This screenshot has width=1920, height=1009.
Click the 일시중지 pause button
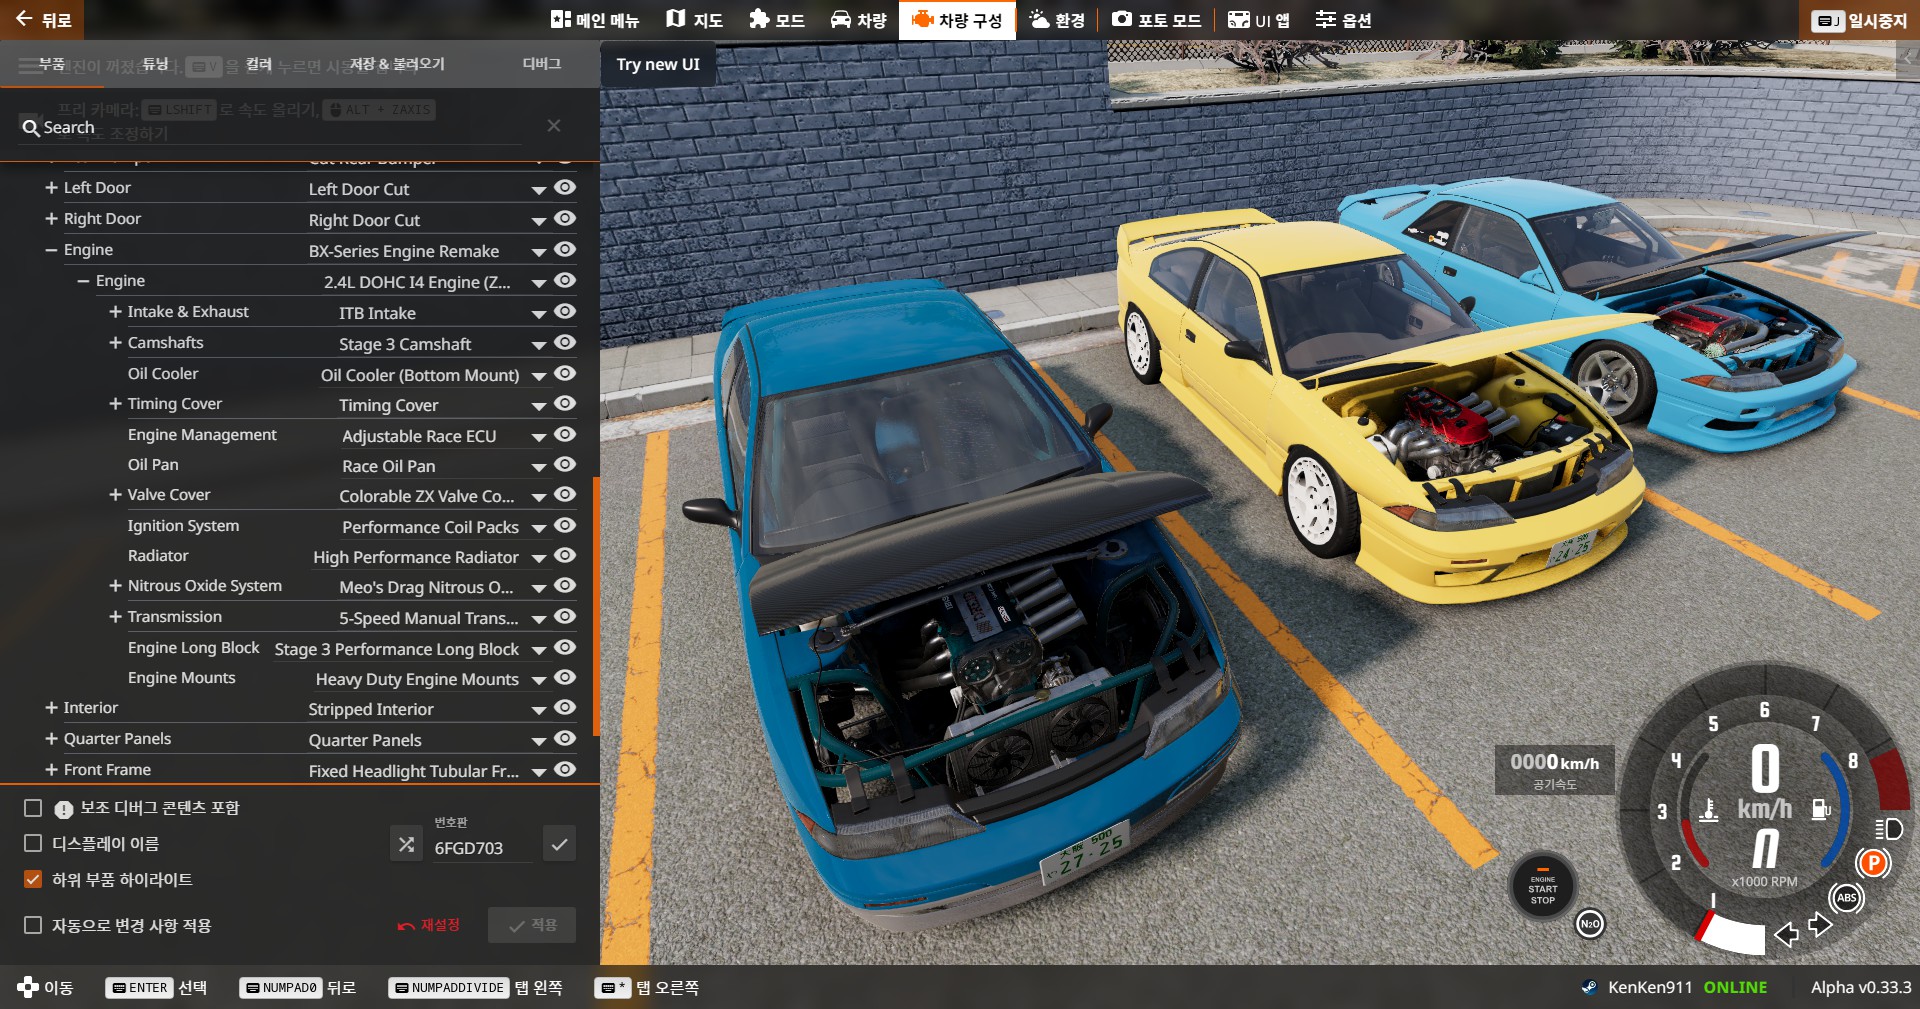1861,20
